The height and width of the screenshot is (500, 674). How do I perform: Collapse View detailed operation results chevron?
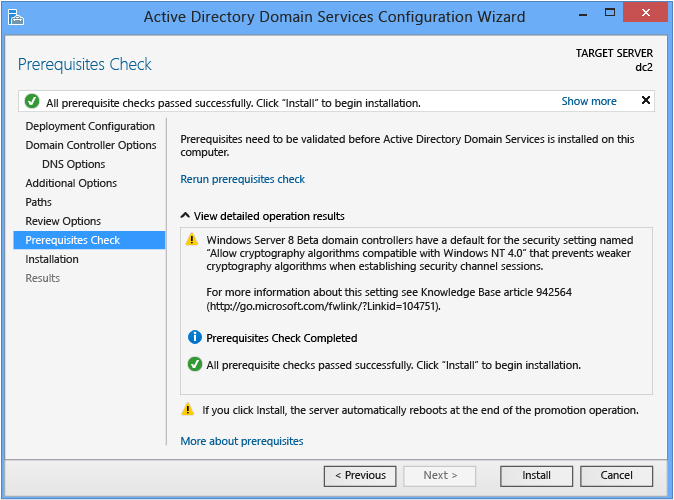click(185, 215)
